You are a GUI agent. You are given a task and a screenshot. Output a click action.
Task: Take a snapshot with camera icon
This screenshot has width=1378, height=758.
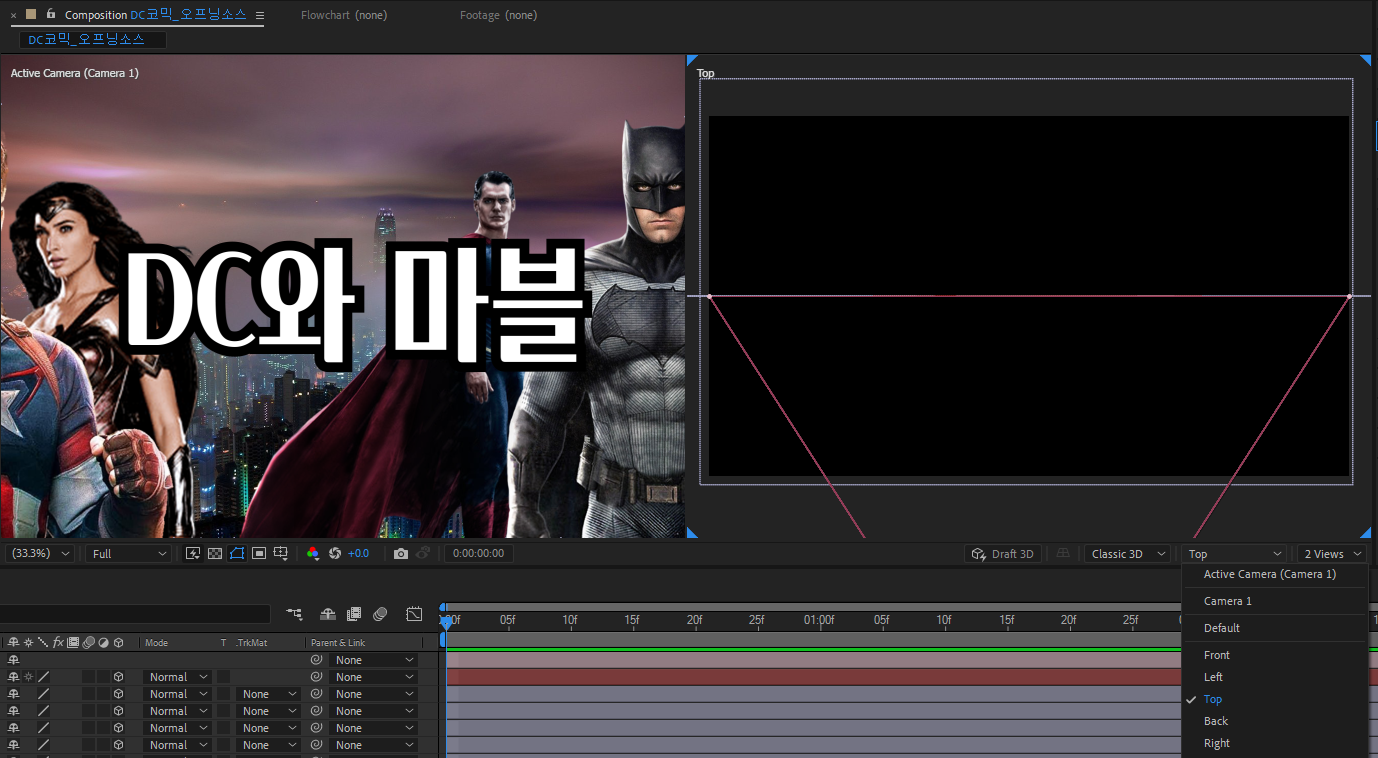point(401,553)
